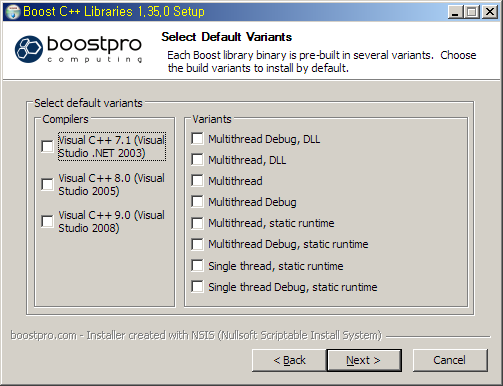
Task: Cancel the Boost setup
Action: (450, 360)
